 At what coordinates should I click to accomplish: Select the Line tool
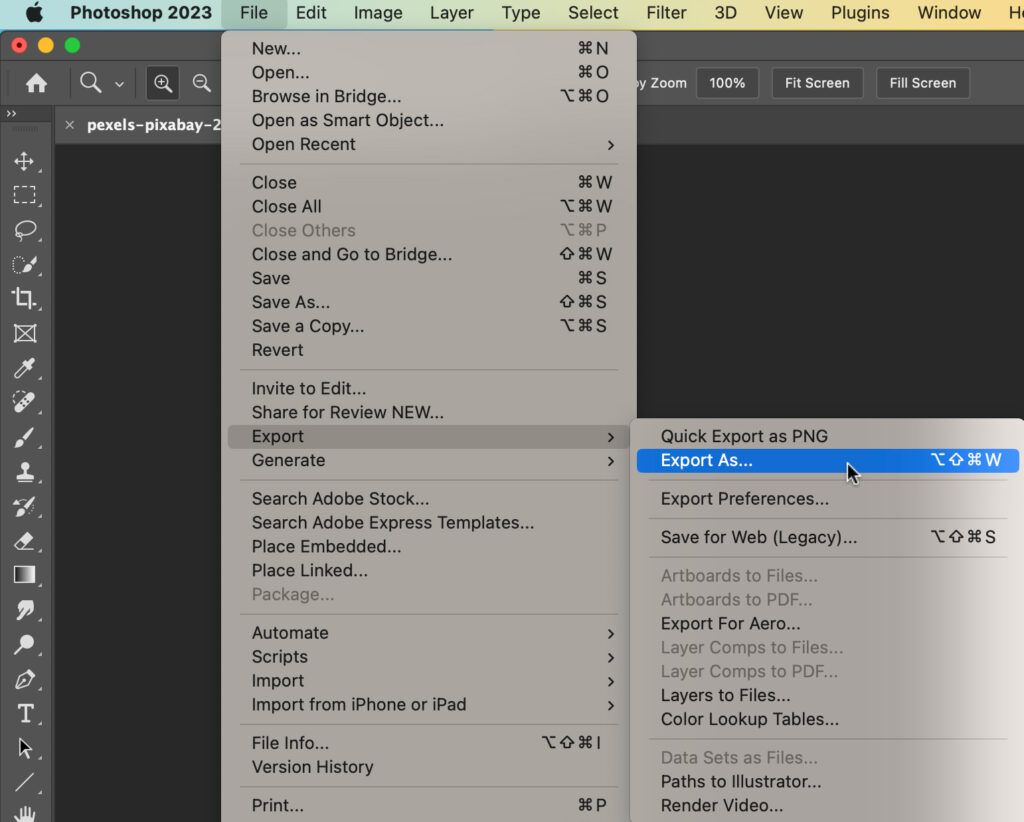tap(24, 782)
